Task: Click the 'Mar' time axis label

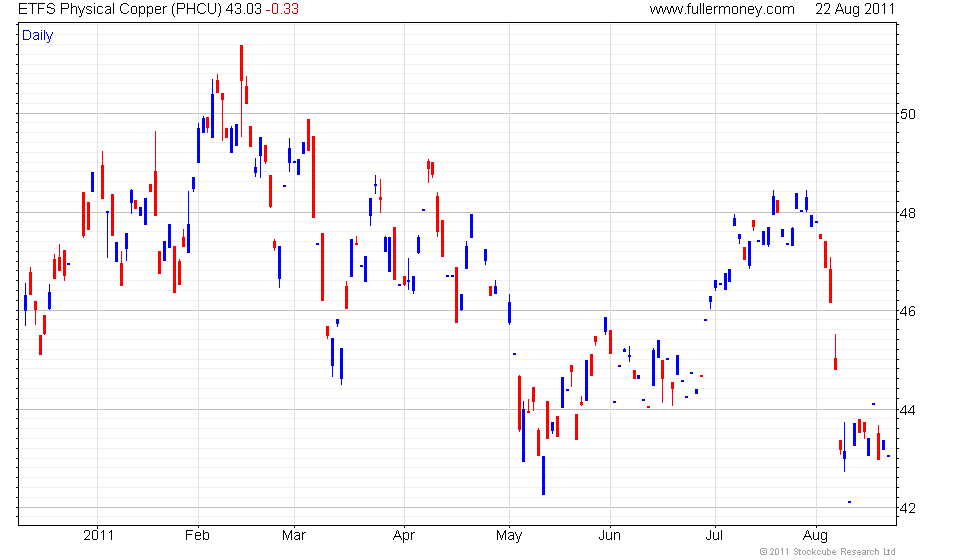Action: point(294,535)
